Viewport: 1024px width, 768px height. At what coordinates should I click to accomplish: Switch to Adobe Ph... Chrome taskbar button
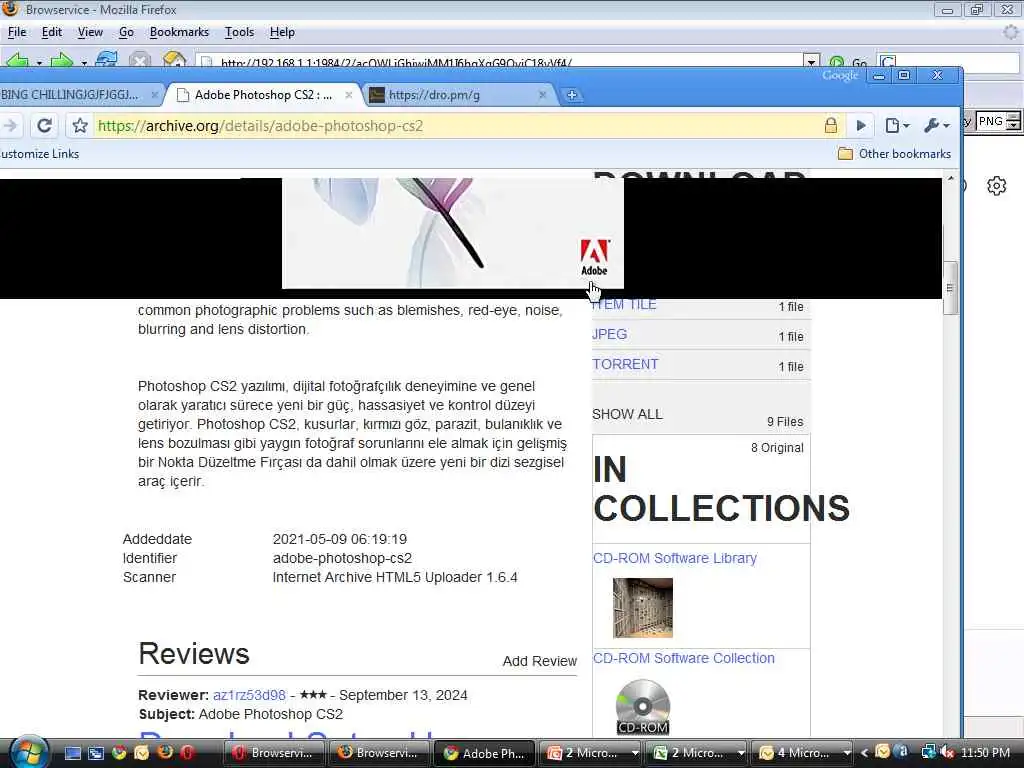485,753
